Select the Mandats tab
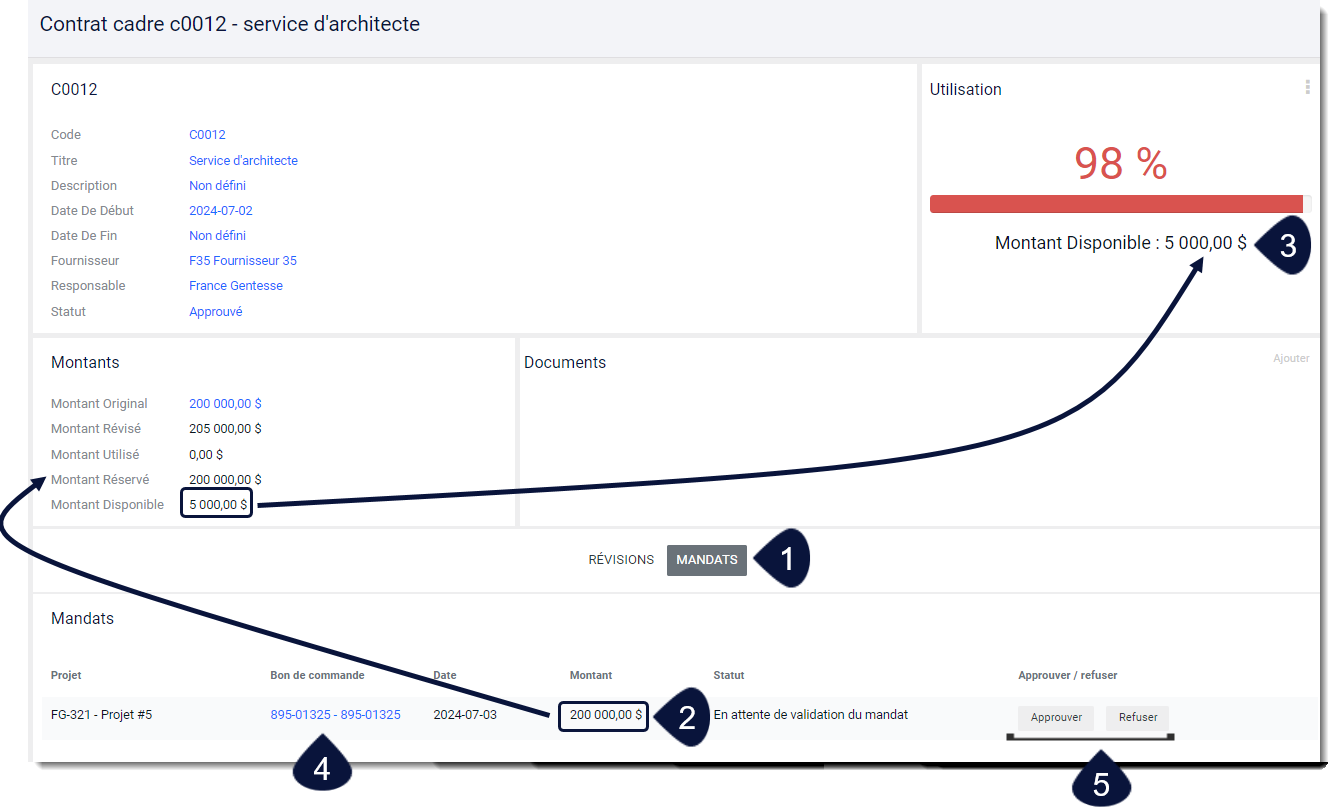 707,560
